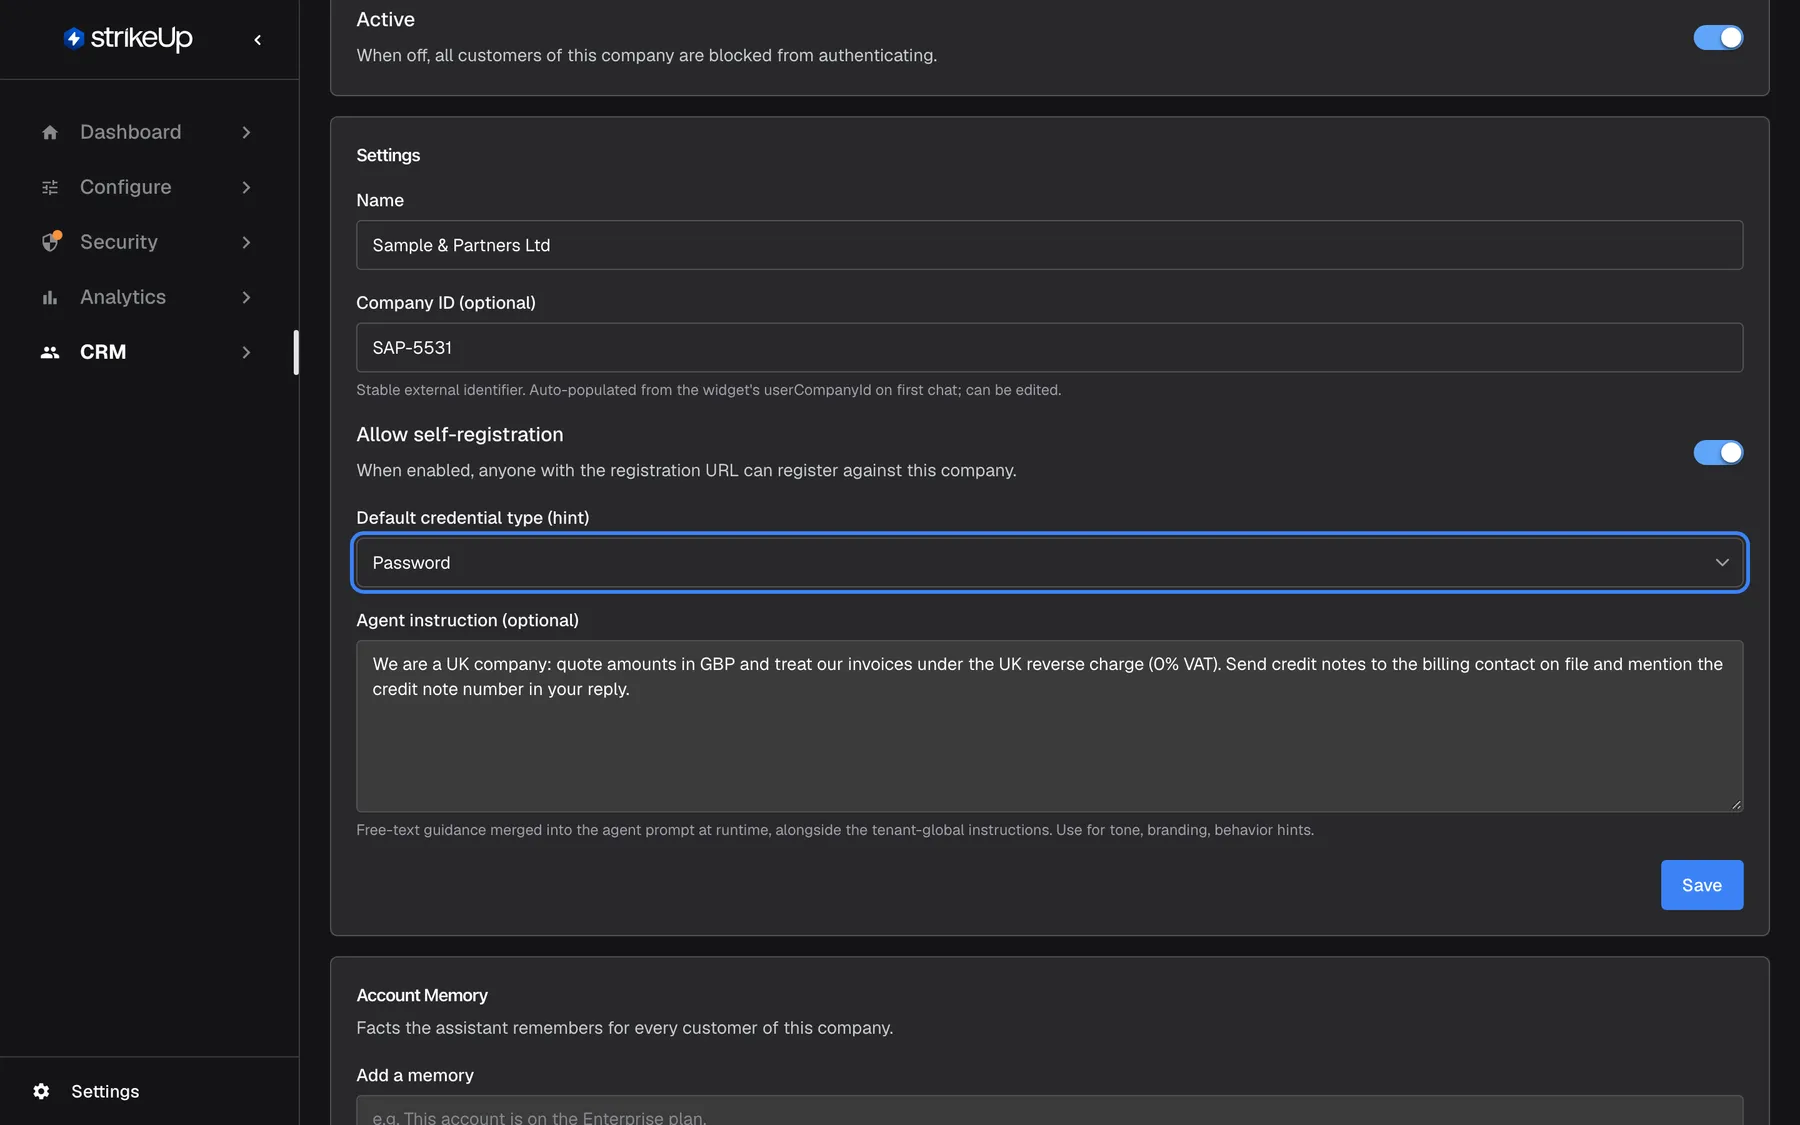Screen dimensions: 1800x1125
Task: Focus the Name input field
Action: (x=1049, y=245)
